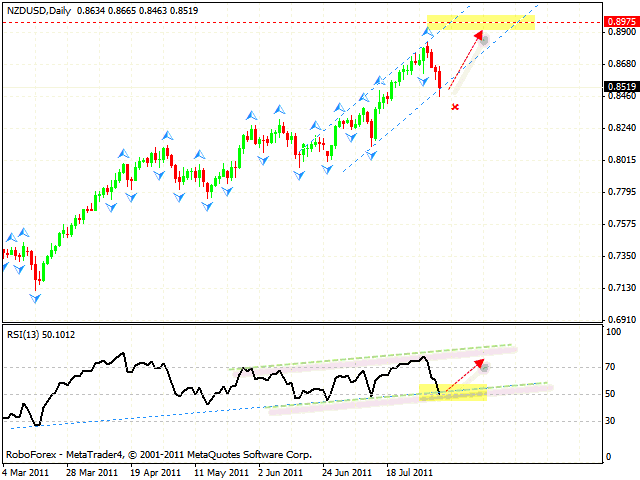The height and width of the screenshot is (480, 640).
Task: Click the red arrowhead in the RSI panel
Action: (482, 363)
